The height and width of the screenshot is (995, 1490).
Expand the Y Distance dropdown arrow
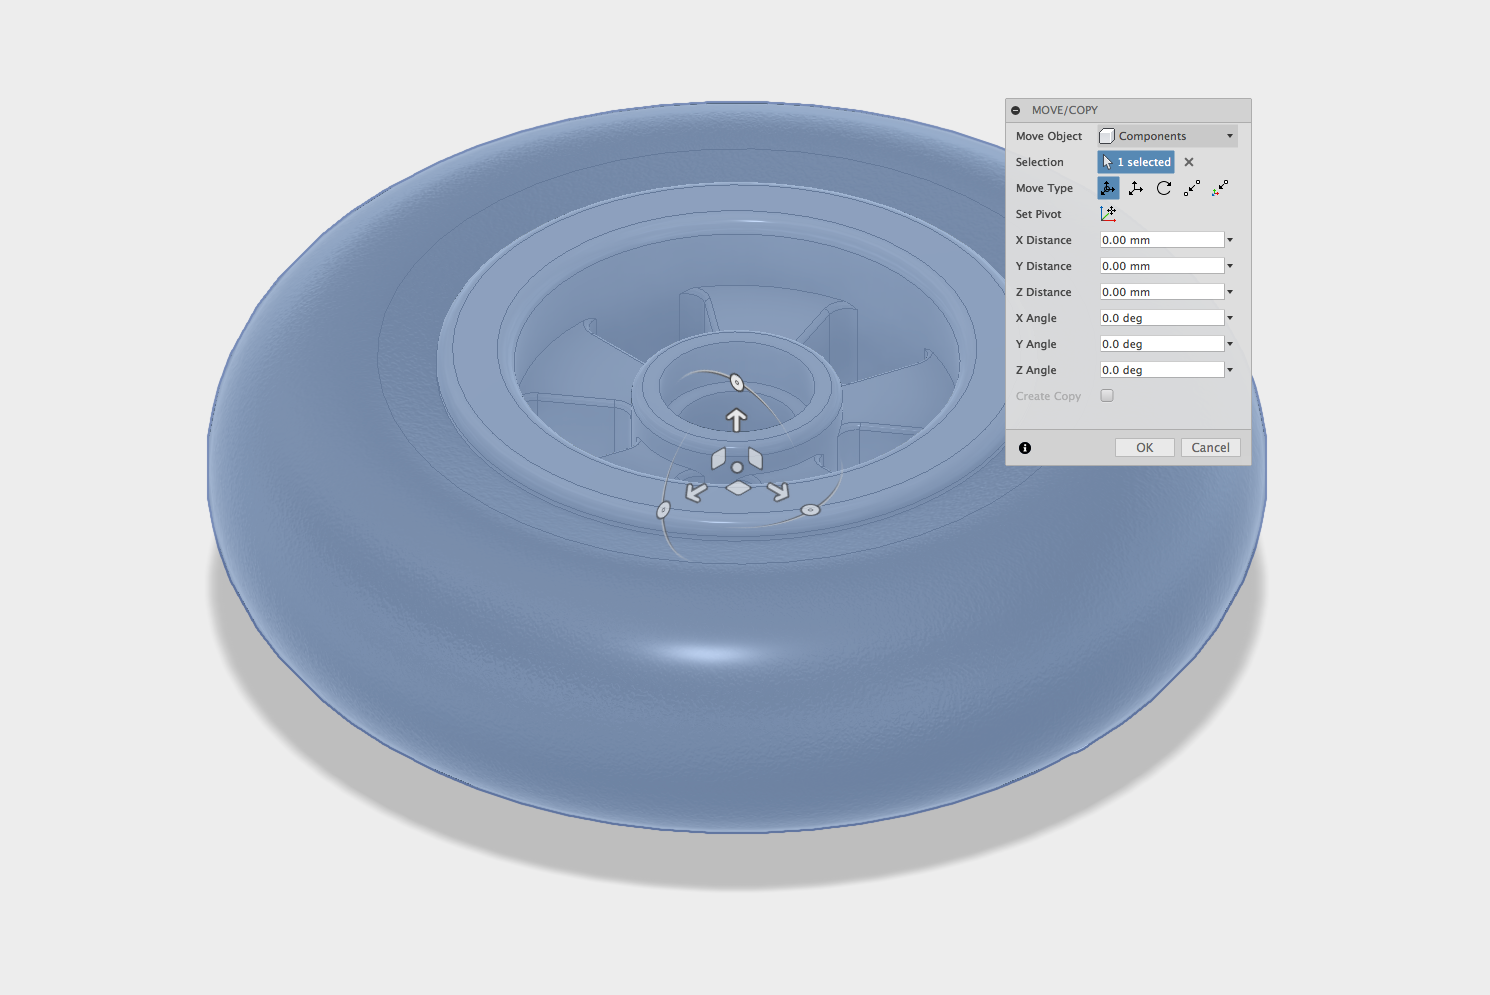[x=1230, y=266]
